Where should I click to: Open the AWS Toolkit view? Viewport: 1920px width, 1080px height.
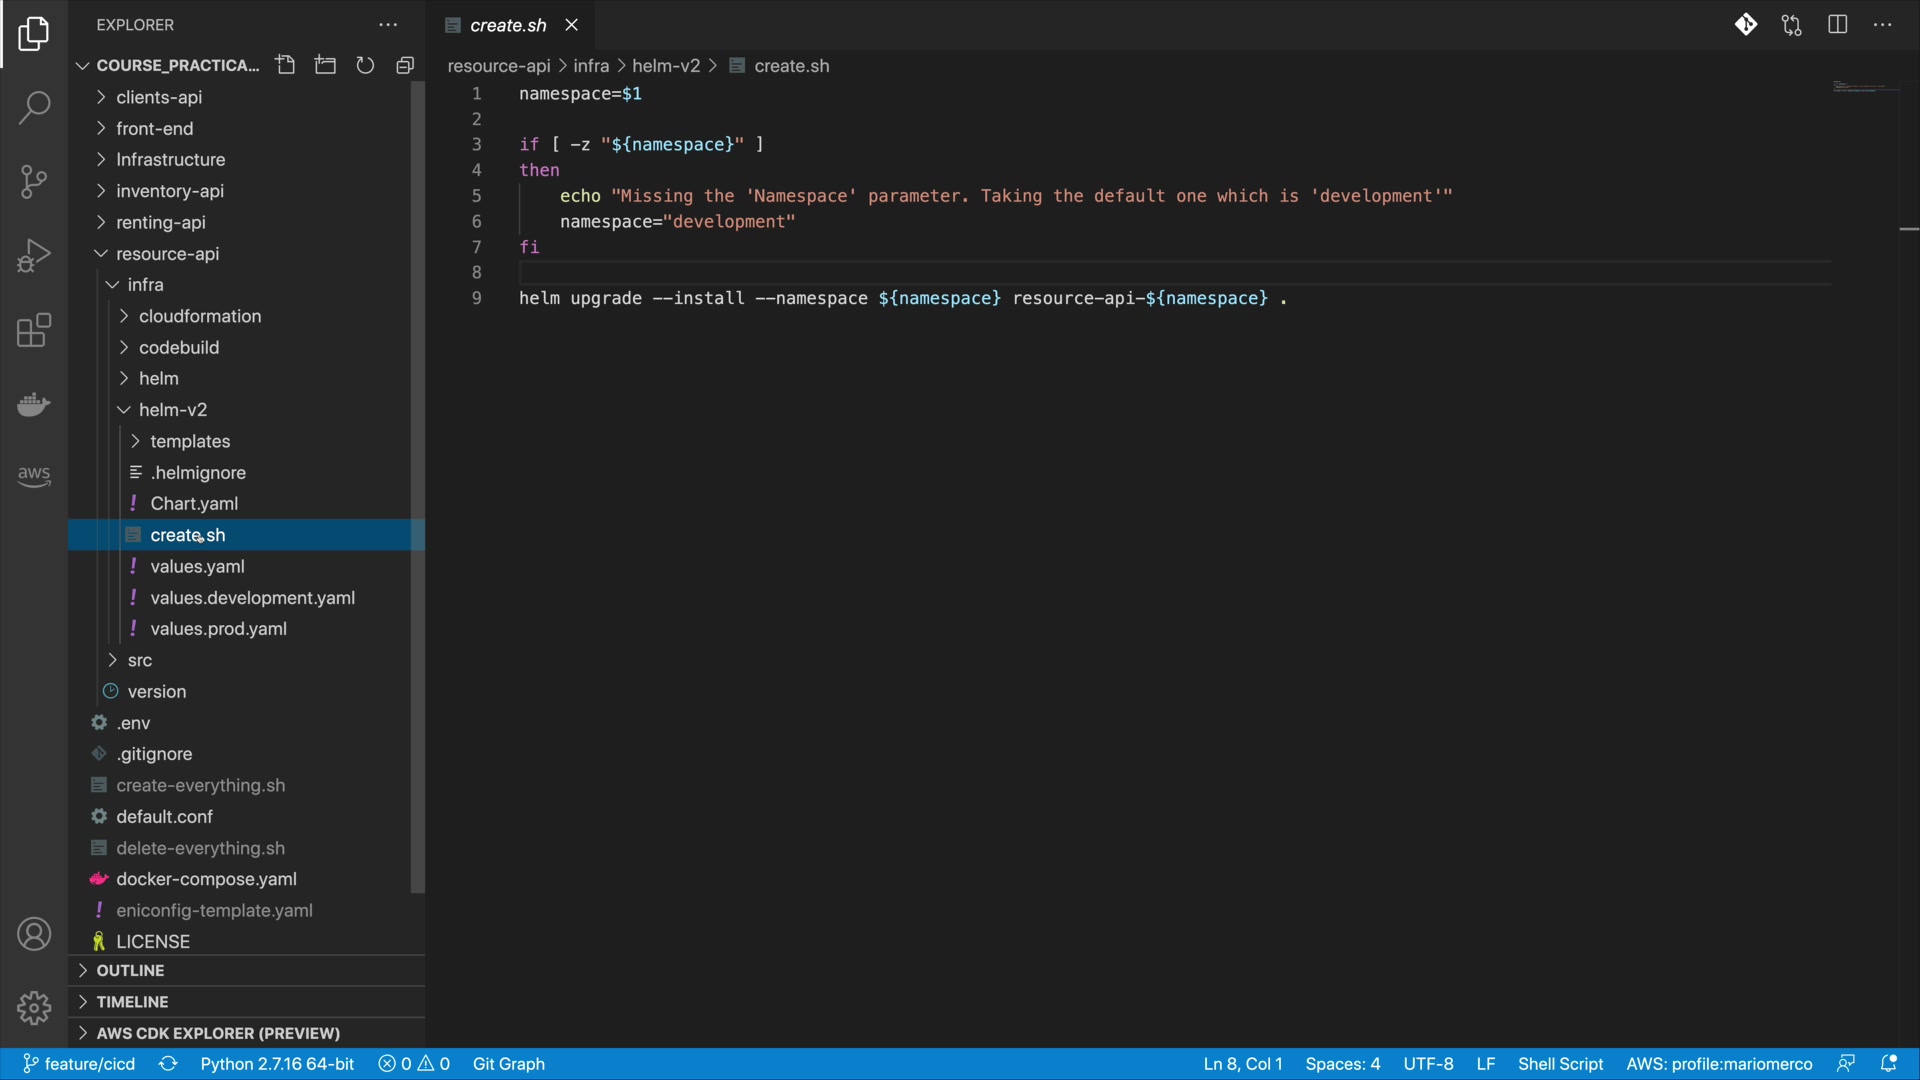point(34,475)
